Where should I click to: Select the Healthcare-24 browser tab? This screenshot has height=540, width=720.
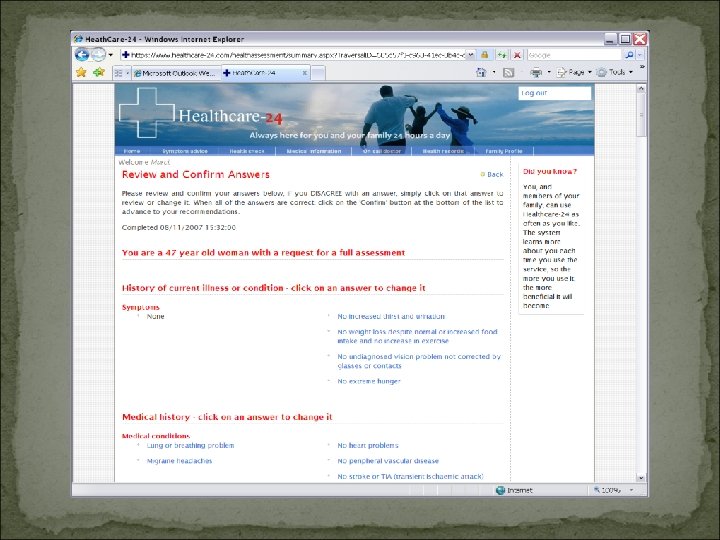point(262,73)
